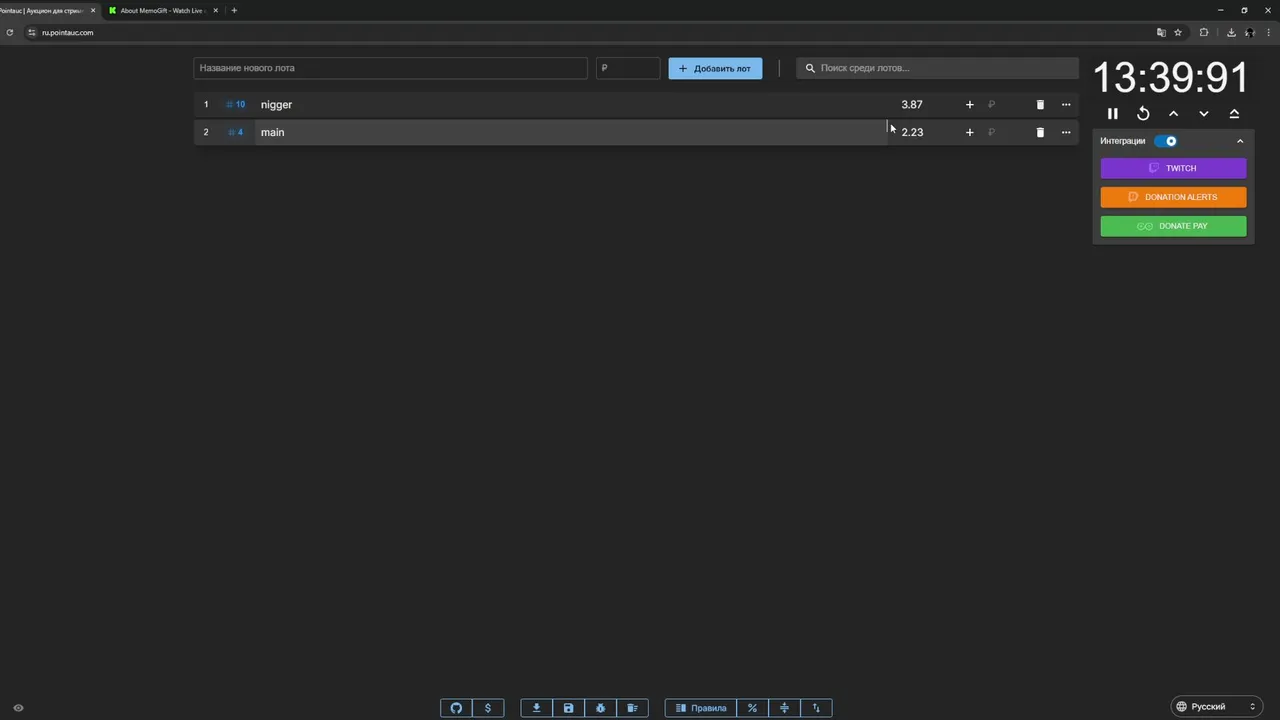Toggle the Интеграции switch

point(1166,141)
